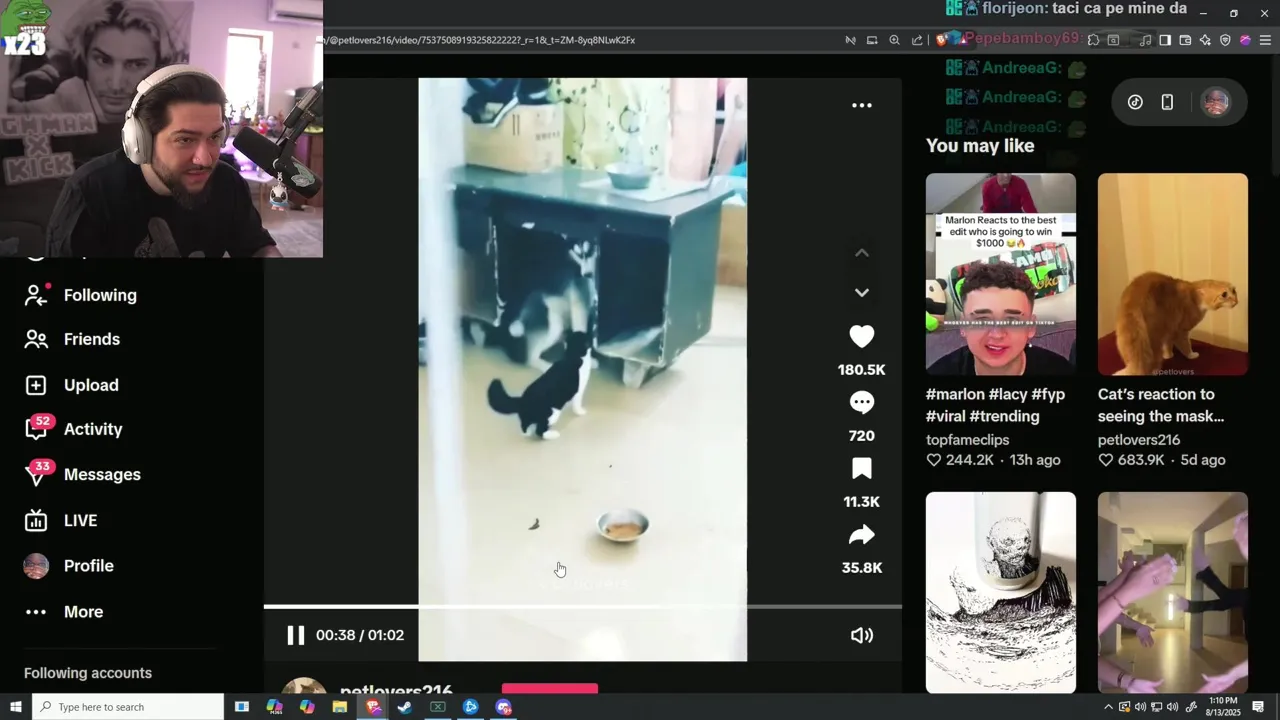Like the video with the heart icon
This screenshot has width=1280, height=720.
click(861, 337)
